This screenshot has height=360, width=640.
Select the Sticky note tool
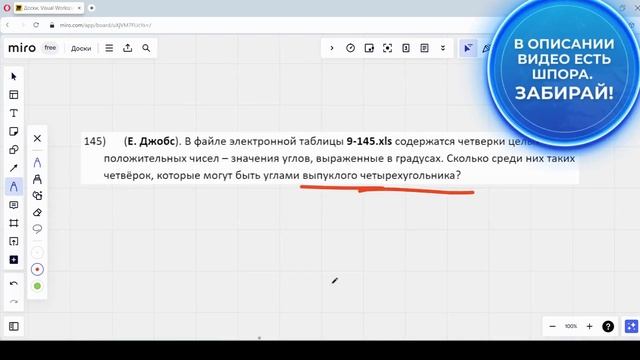pos(13,131)
